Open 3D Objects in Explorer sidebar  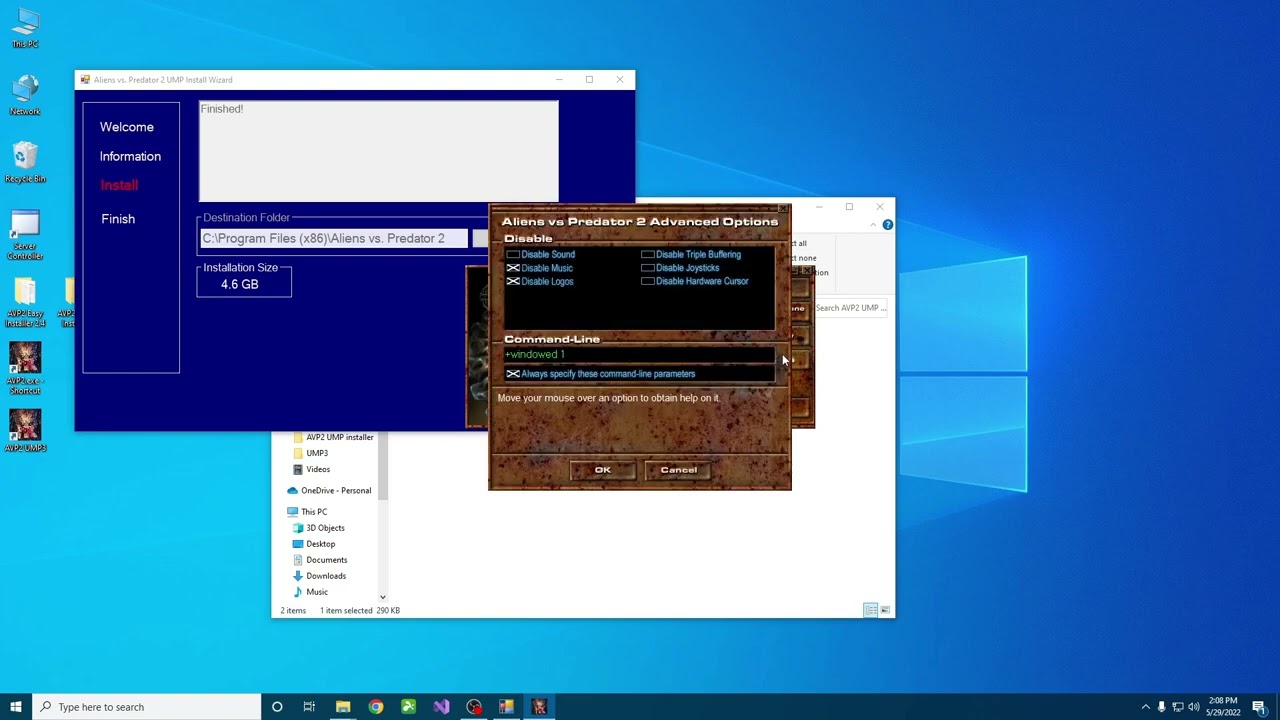(x=319, y=528)
